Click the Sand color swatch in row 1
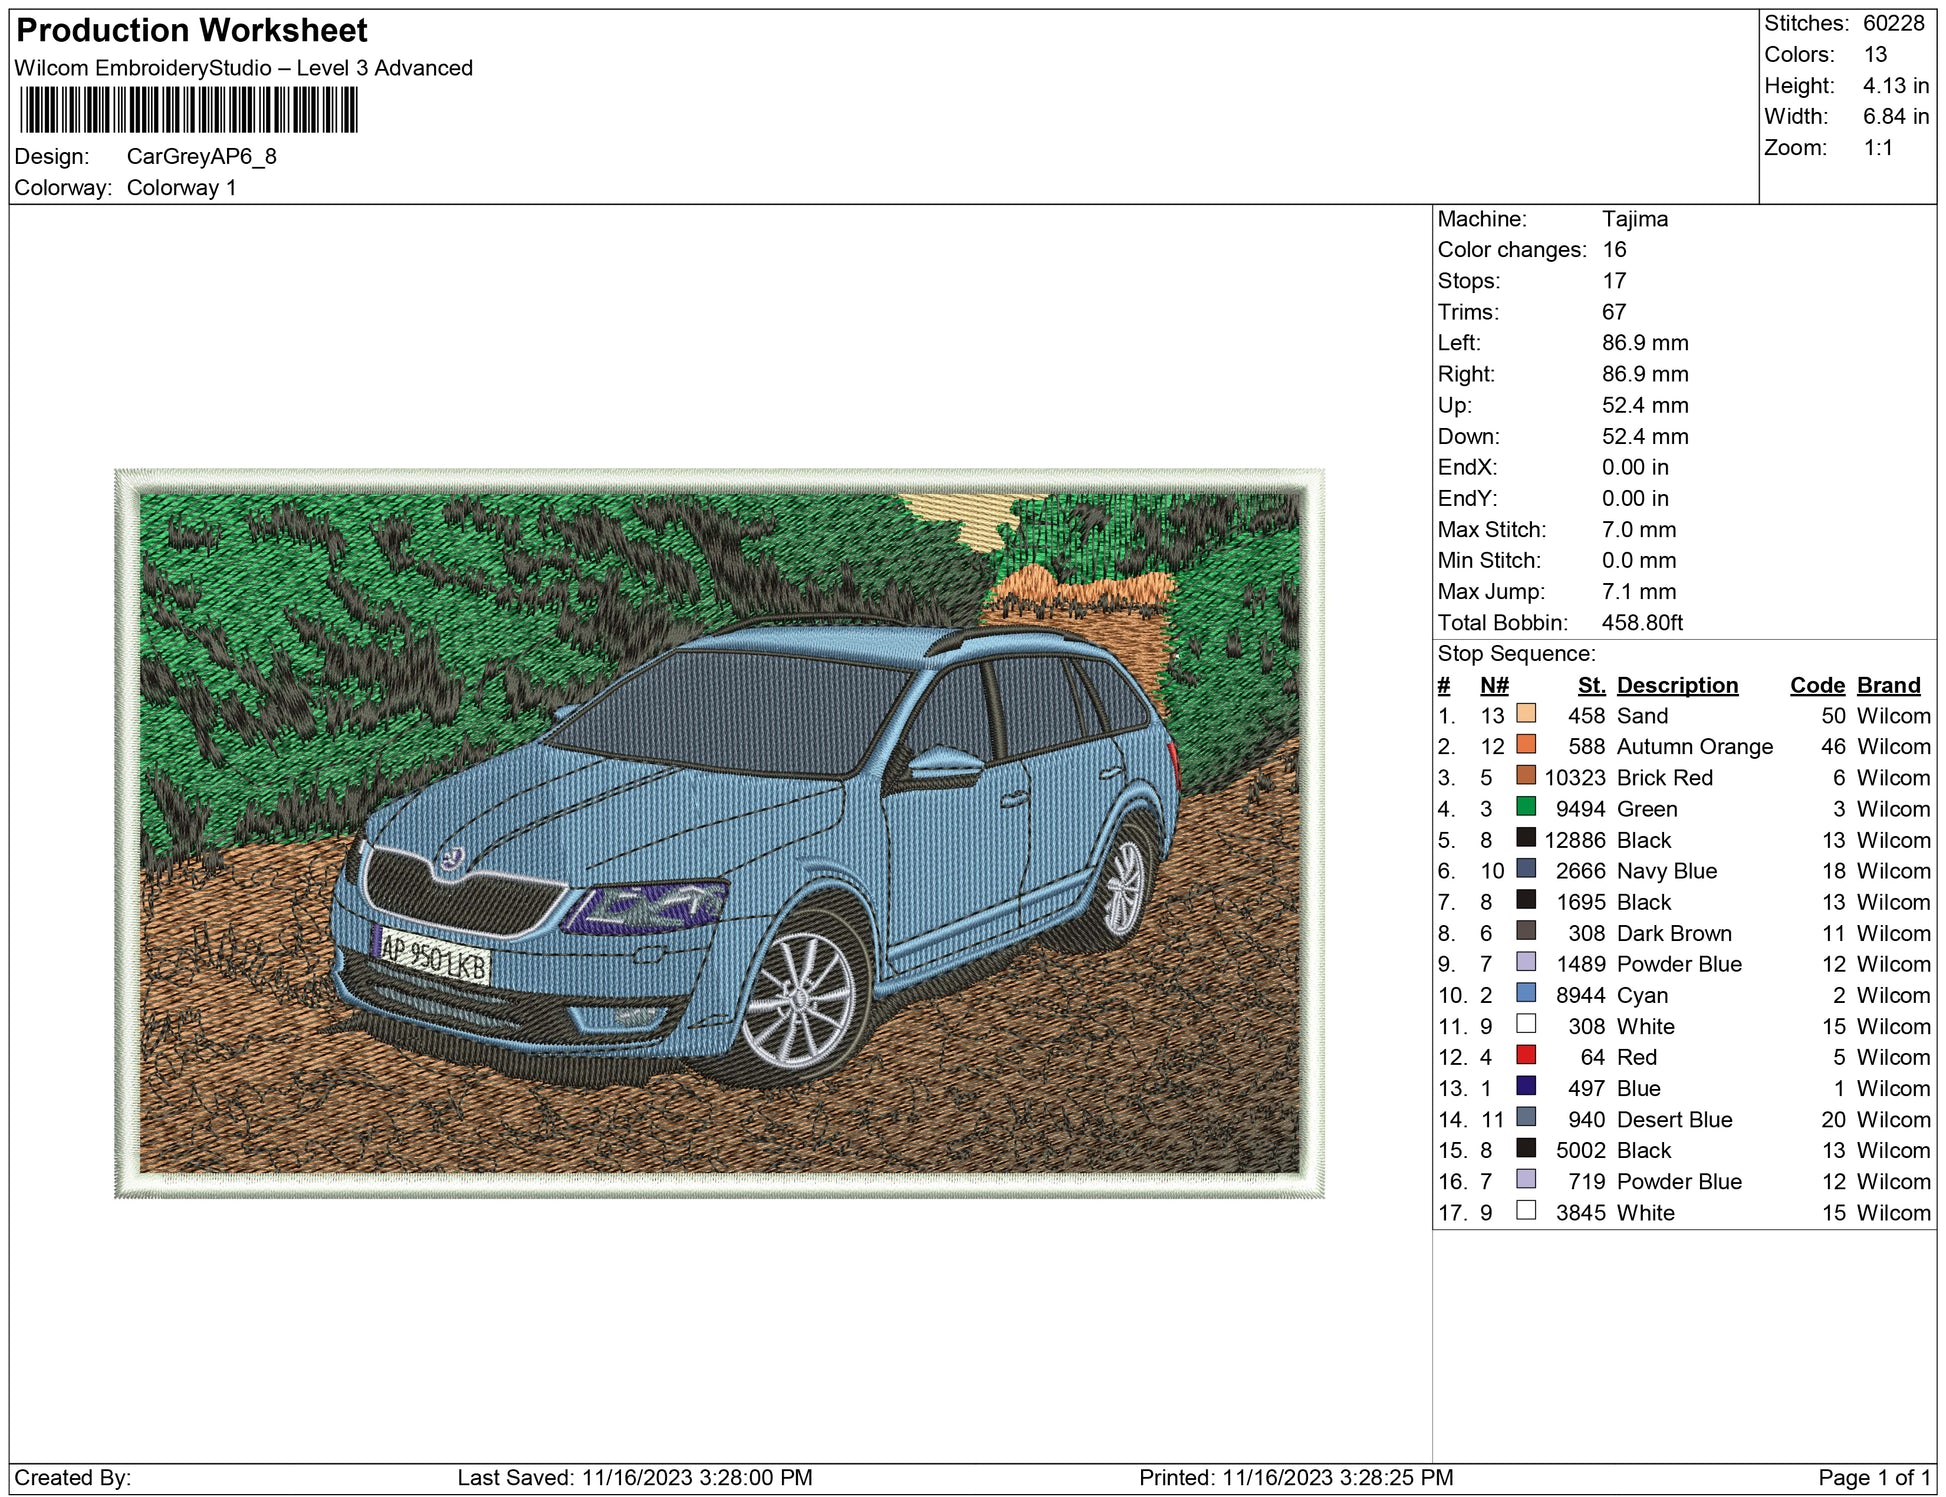 (1526, 713)
